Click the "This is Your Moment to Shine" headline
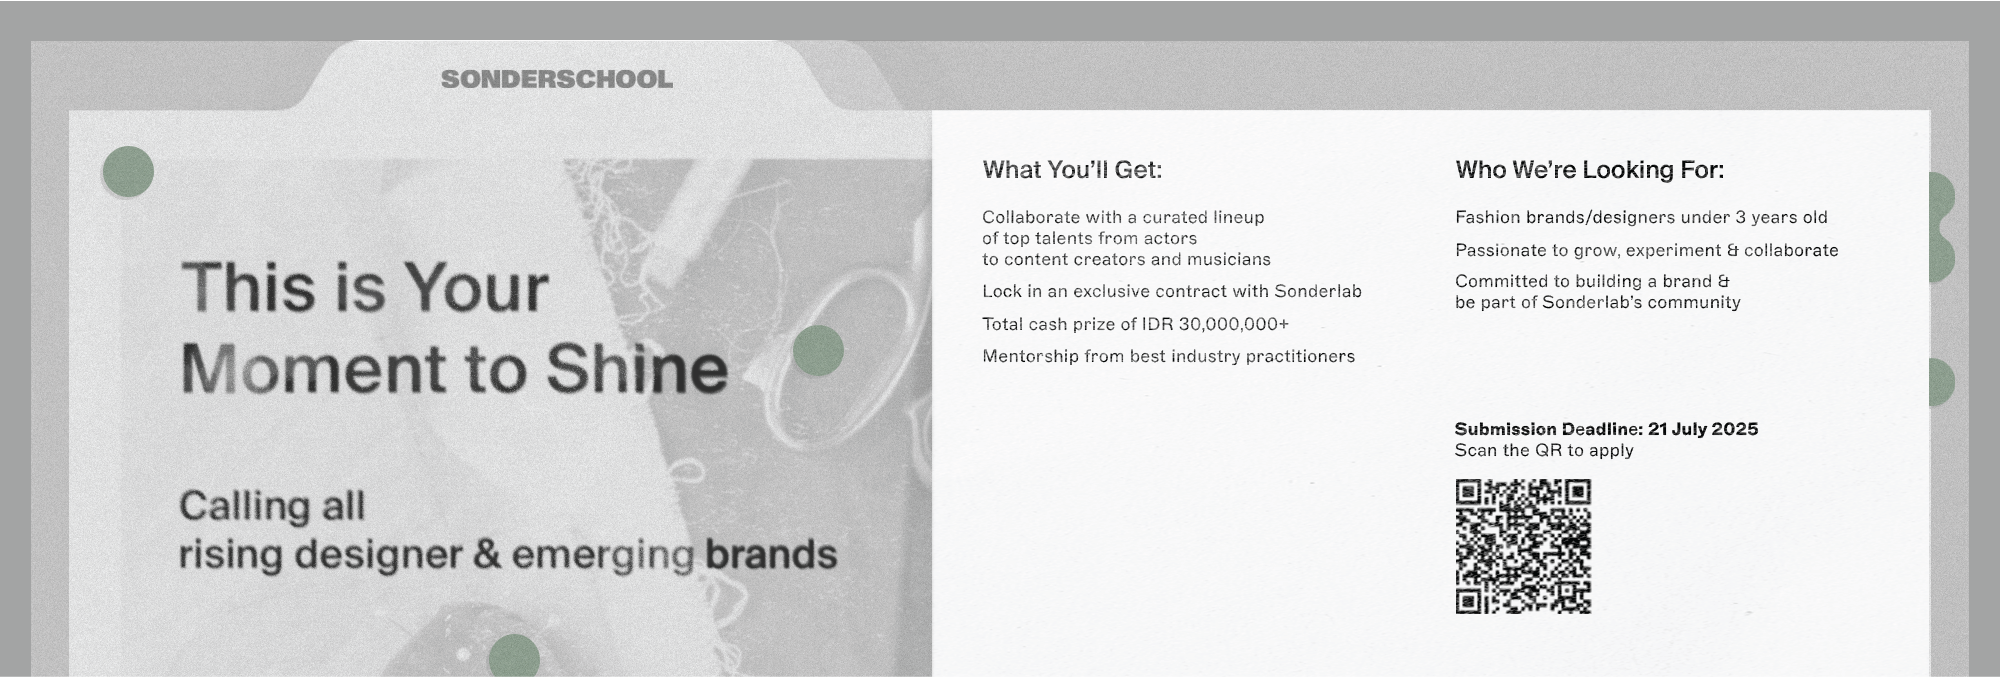The height and width of the screenshot is (677, 2000). (x=454, y=327)
